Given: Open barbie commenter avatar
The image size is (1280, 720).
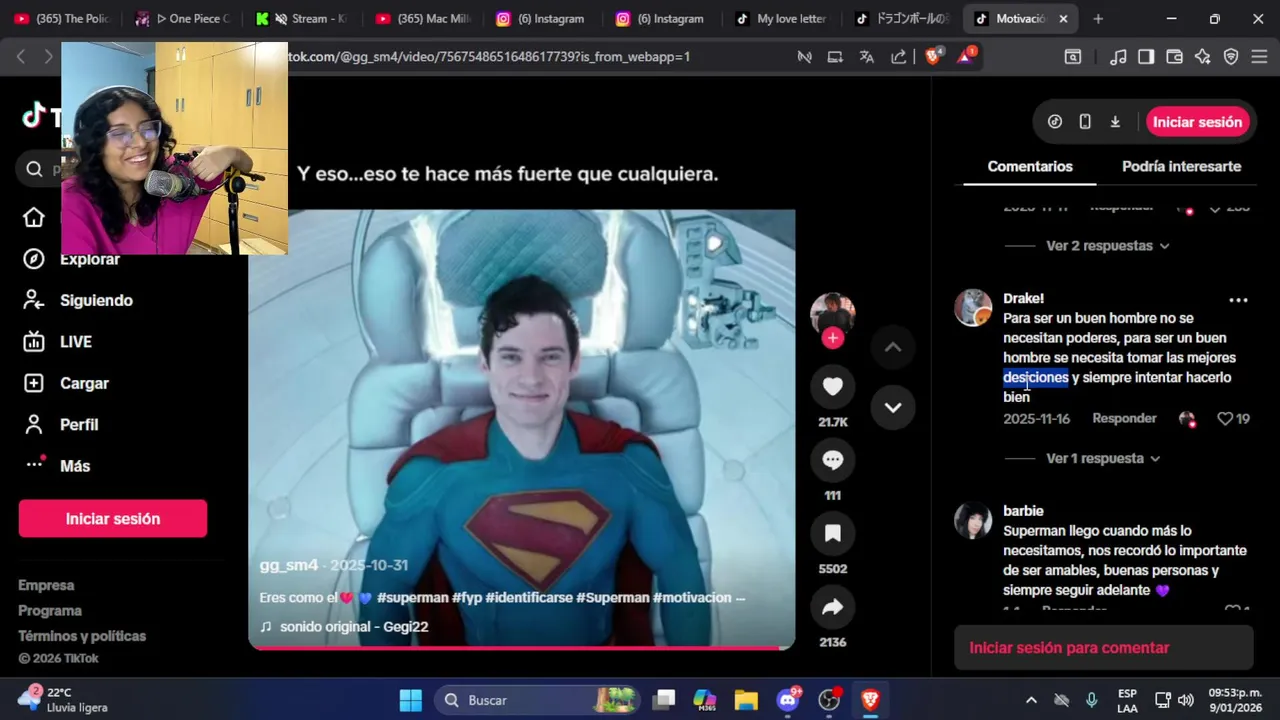Looking at the screenshot, I should click(x=973, y=521).
